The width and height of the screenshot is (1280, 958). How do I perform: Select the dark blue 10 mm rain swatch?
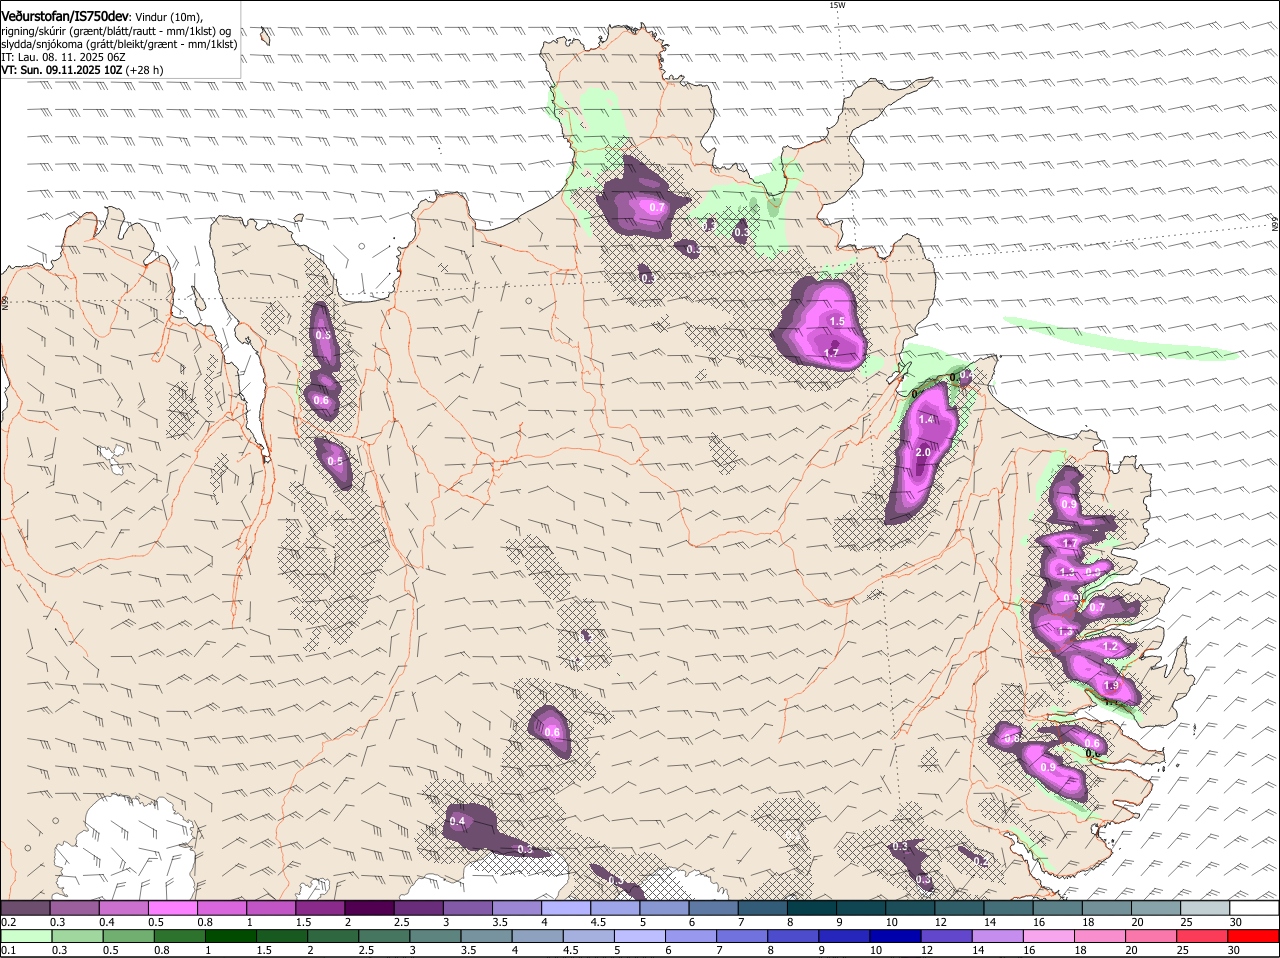coord(895,937)
